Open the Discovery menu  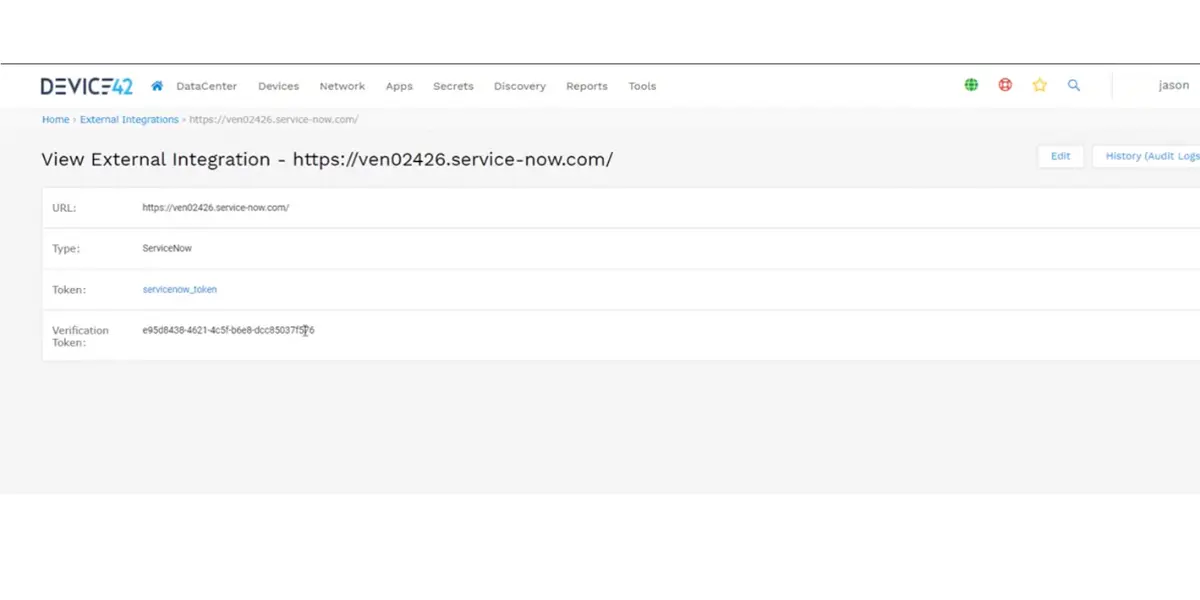(520, 86)
